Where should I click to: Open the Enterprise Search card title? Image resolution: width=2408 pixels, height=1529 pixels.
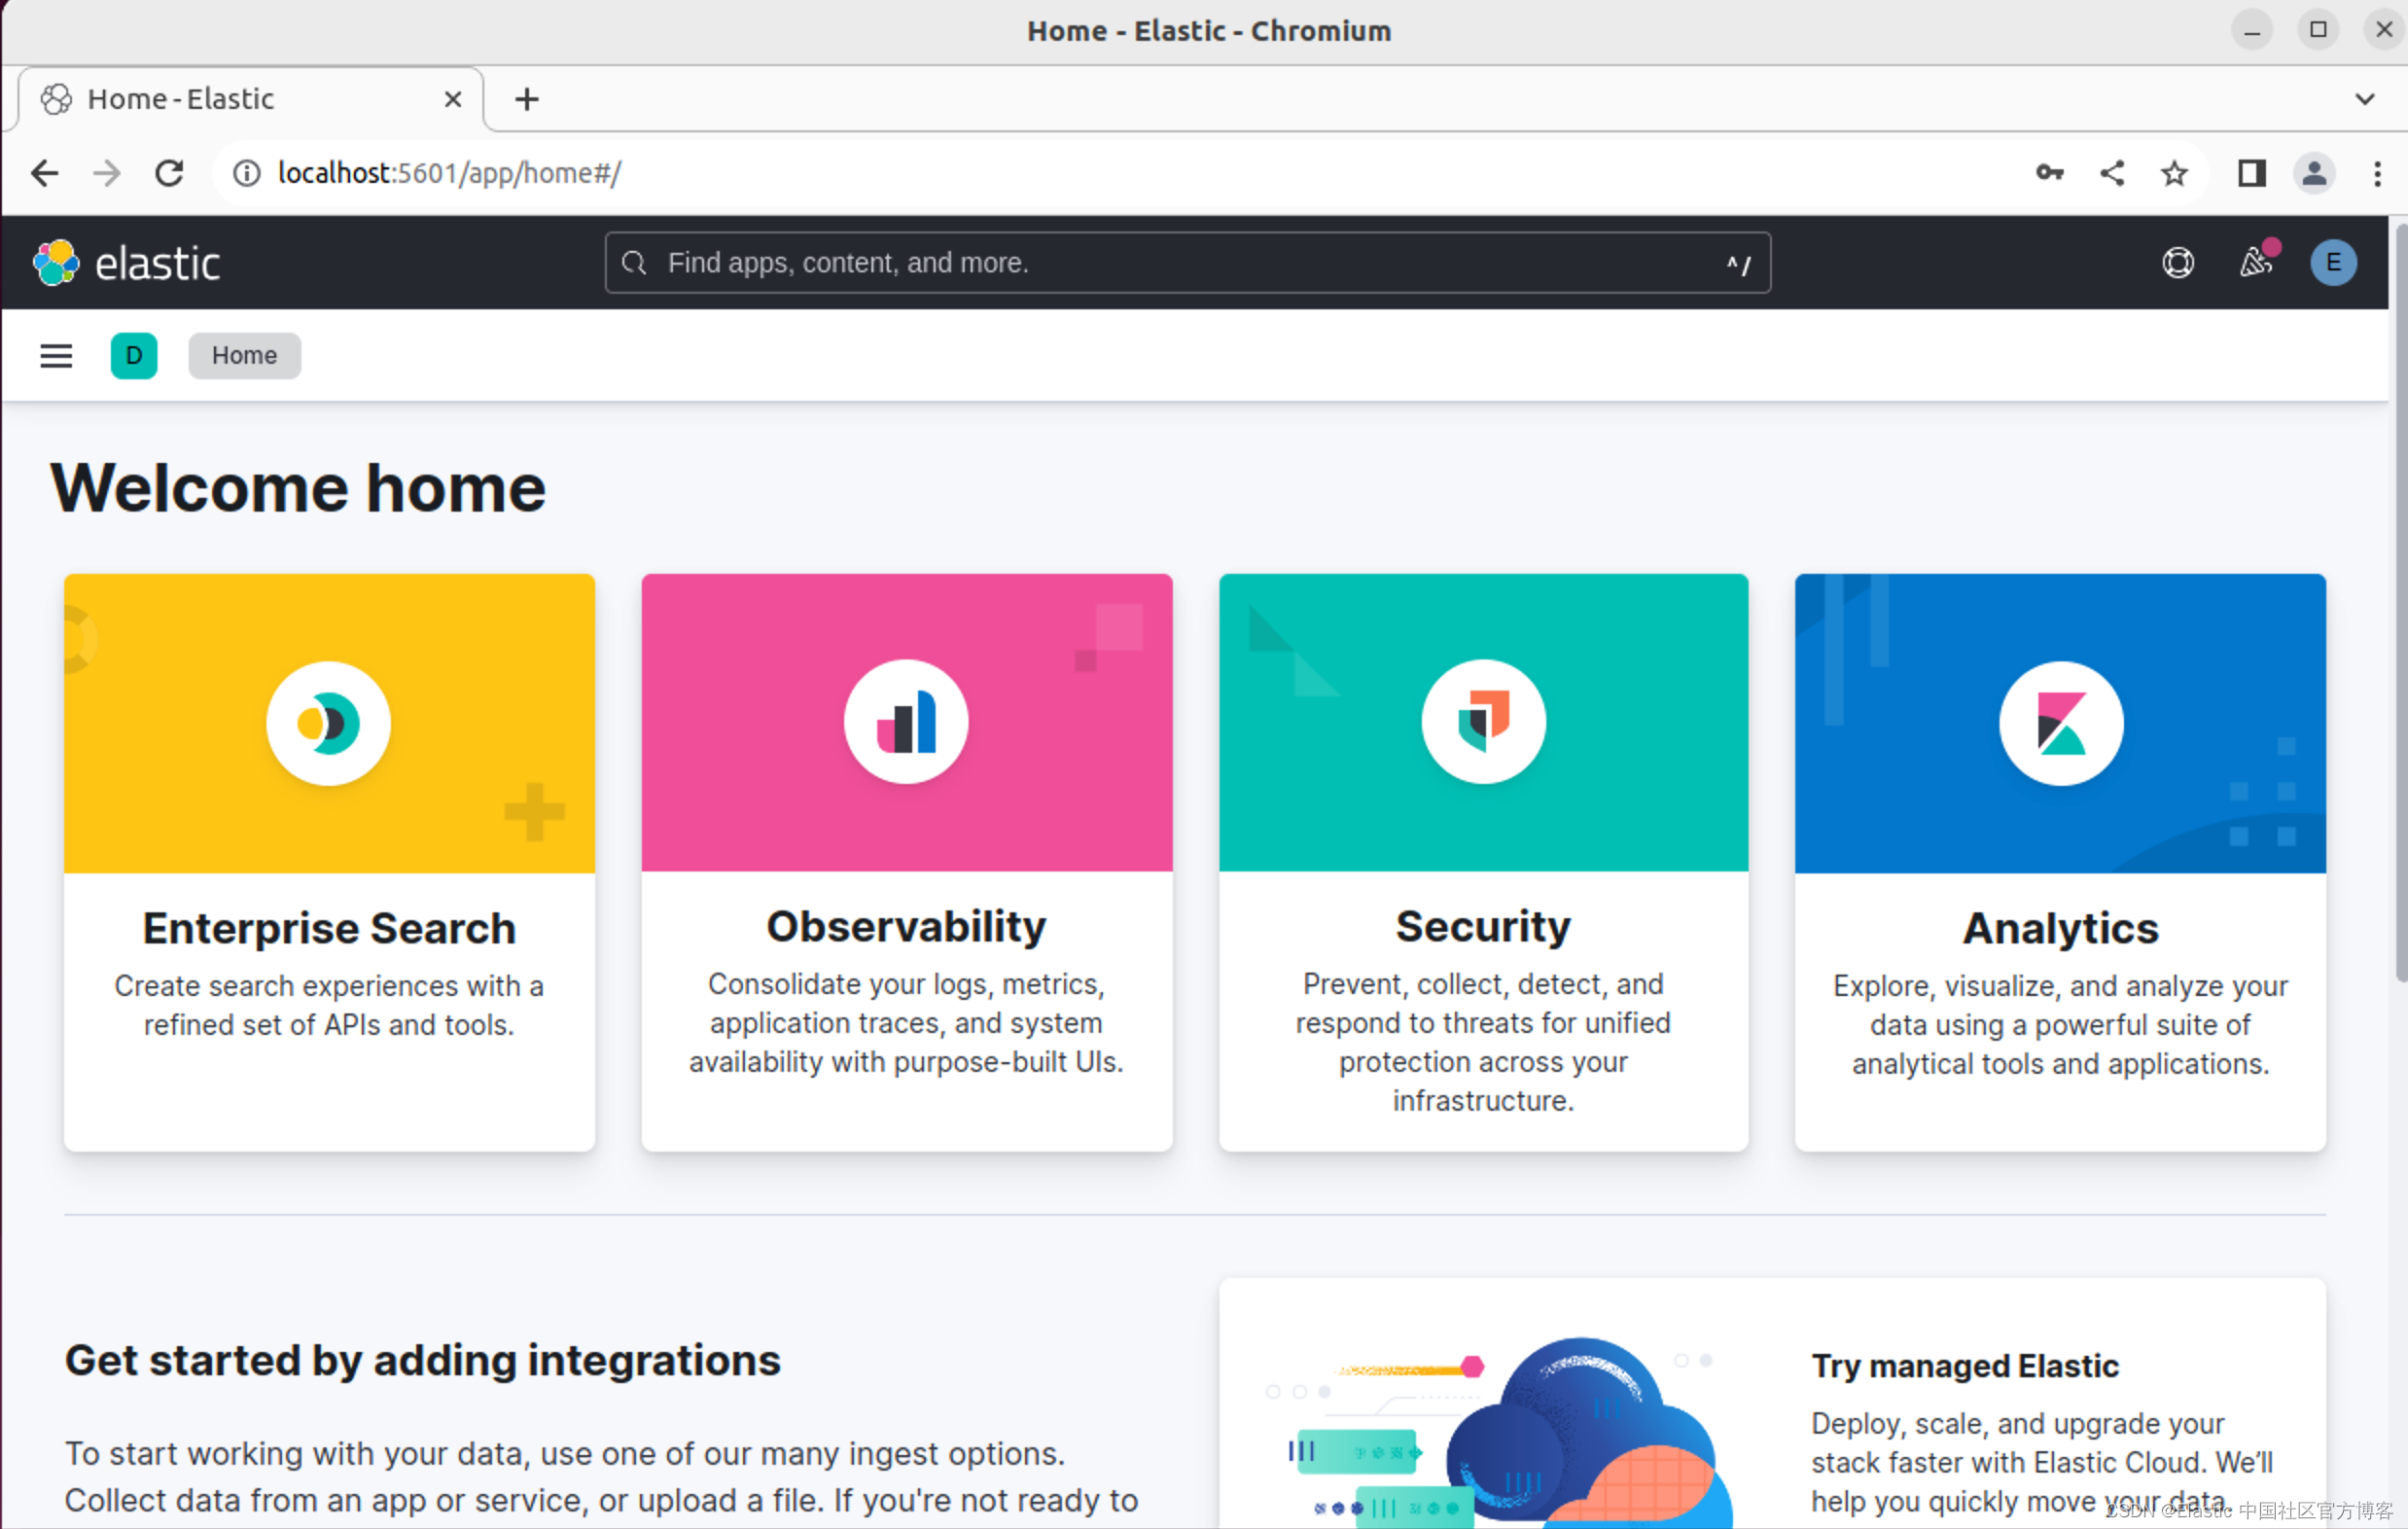pos(329,929)
